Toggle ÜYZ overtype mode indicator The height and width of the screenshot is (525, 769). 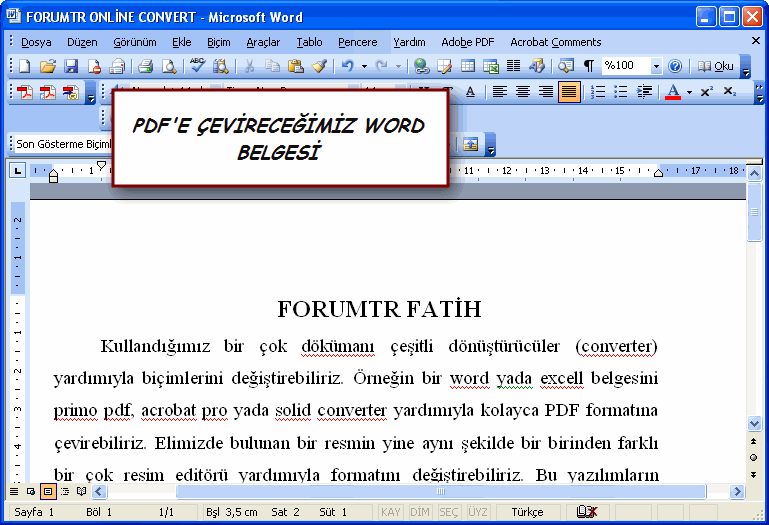(x=478, y=512)
